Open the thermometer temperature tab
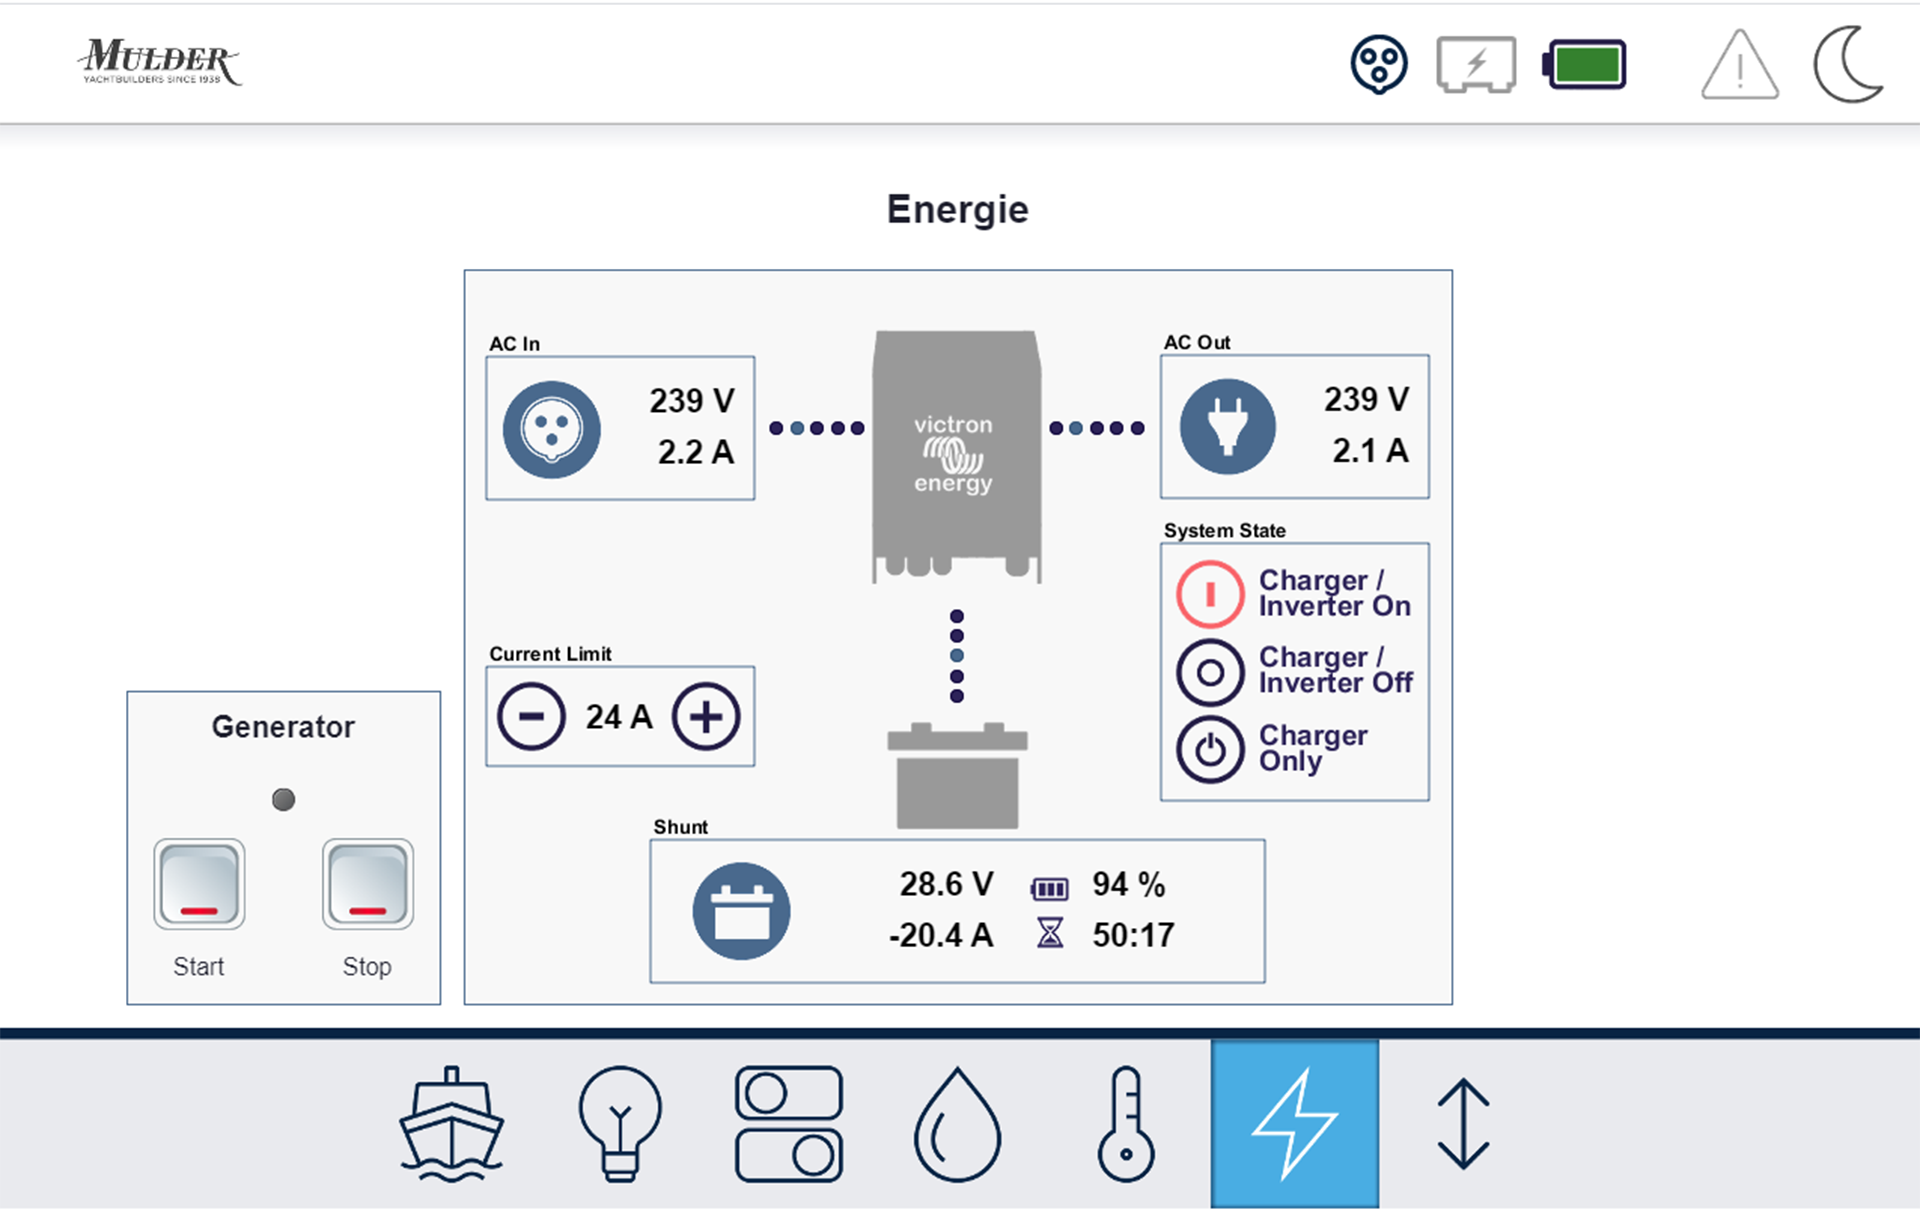Viewport: 1920px width, 1213px height. point(1126,1123)
